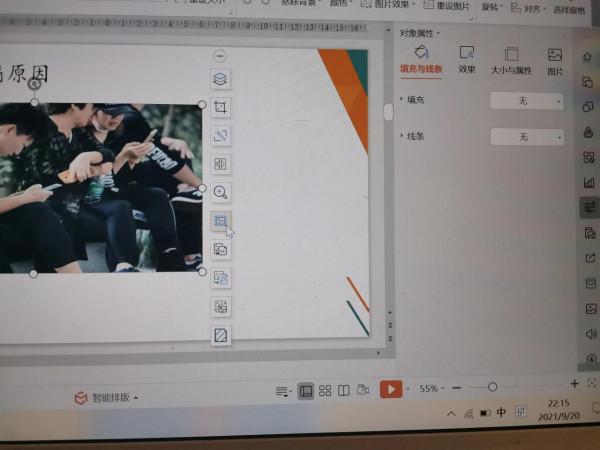Click the zoom out minus button
Screen dimensions: 600x450
tap(456, 388)
